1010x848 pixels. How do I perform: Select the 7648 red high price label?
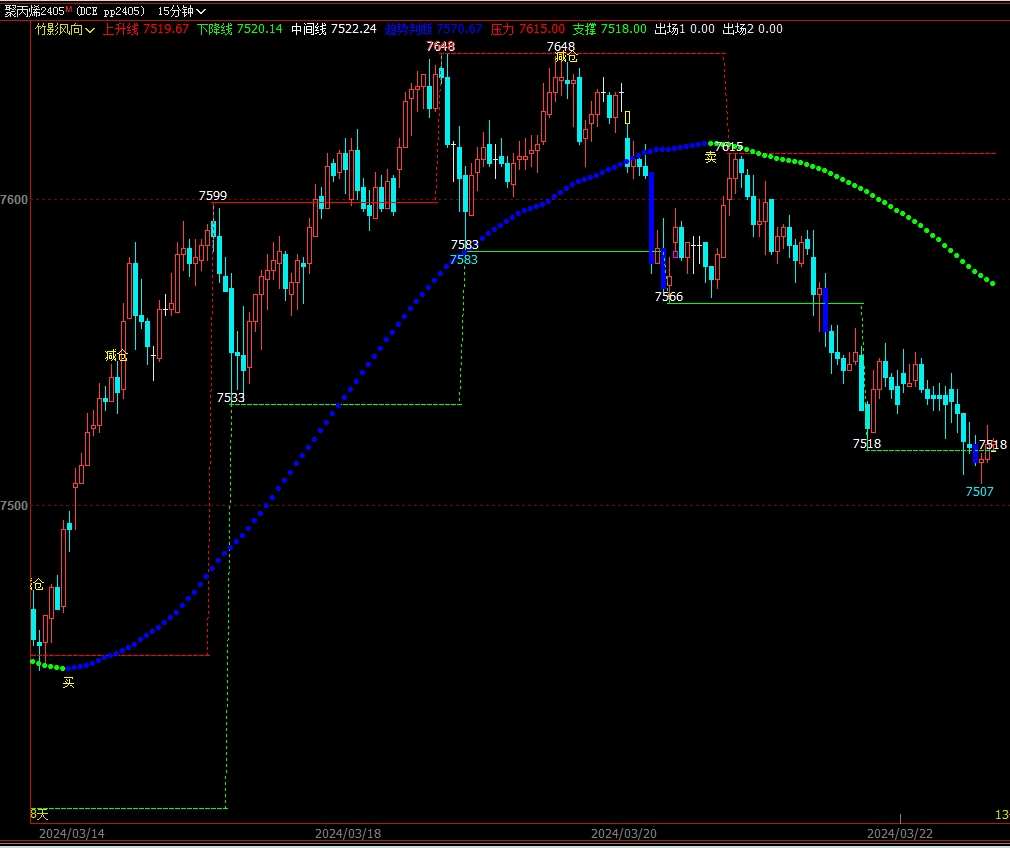440,47
